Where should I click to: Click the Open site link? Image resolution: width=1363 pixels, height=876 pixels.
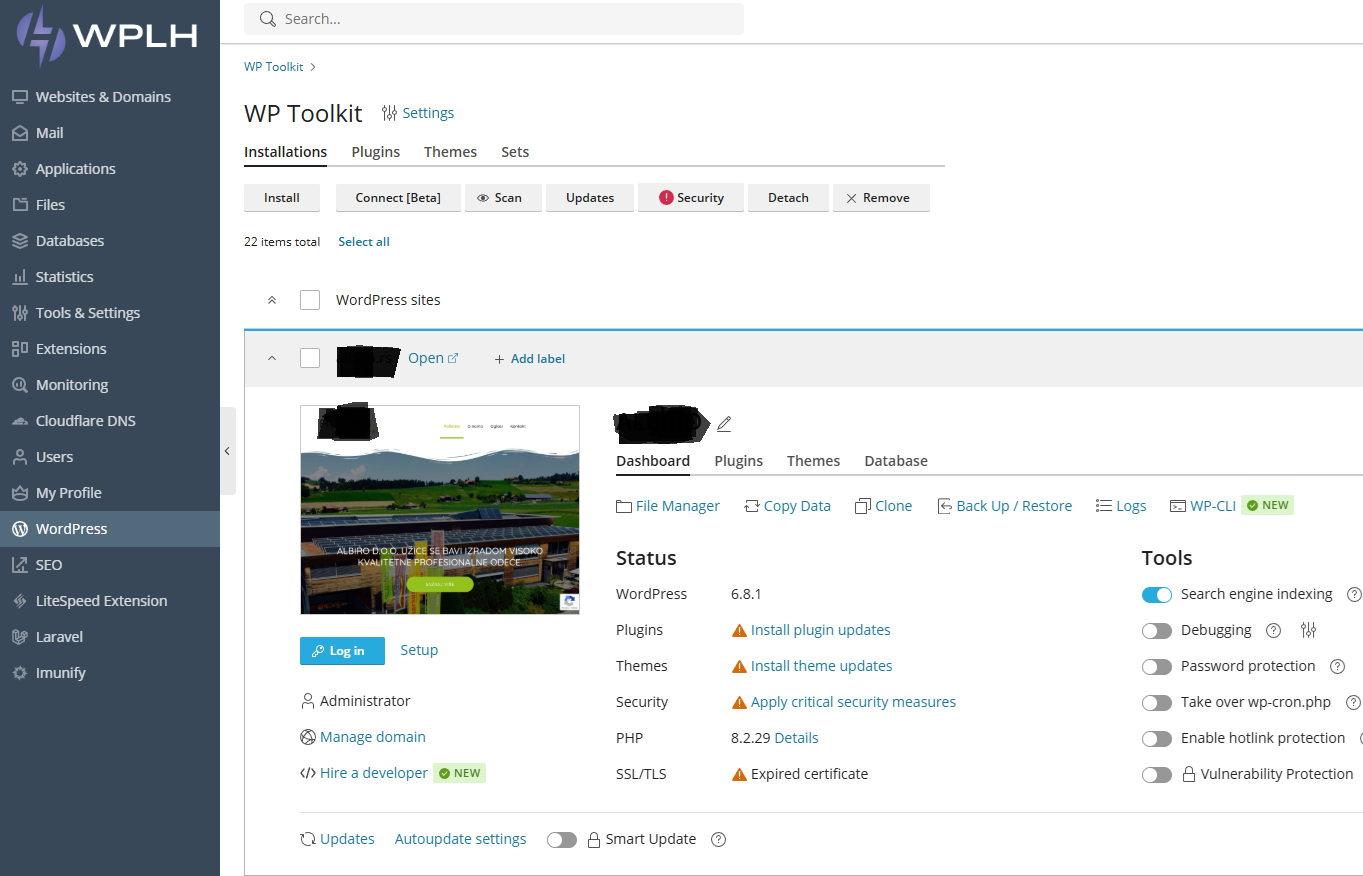433,358
